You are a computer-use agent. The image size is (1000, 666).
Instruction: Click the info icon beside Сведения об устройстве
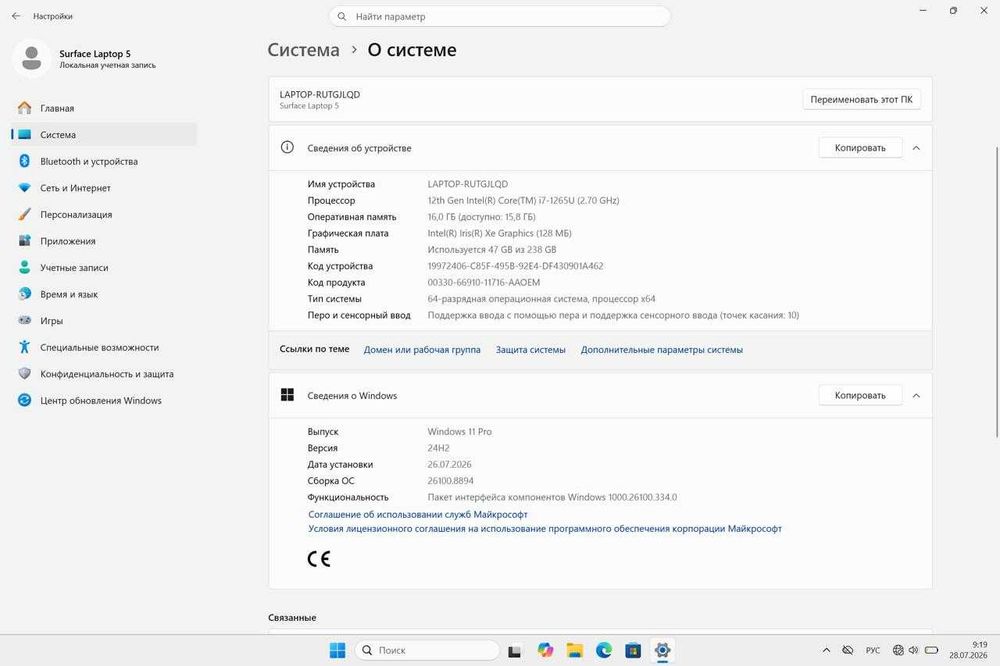click(287, 147)
